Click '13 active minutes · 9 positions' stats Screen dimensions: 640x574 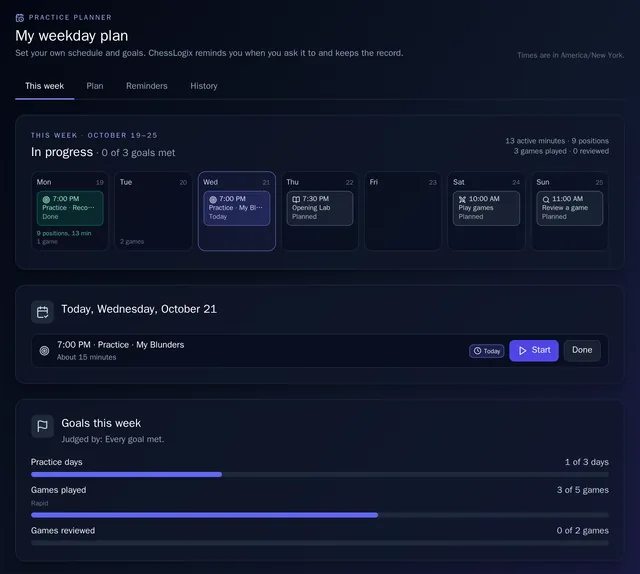point(557,141)
